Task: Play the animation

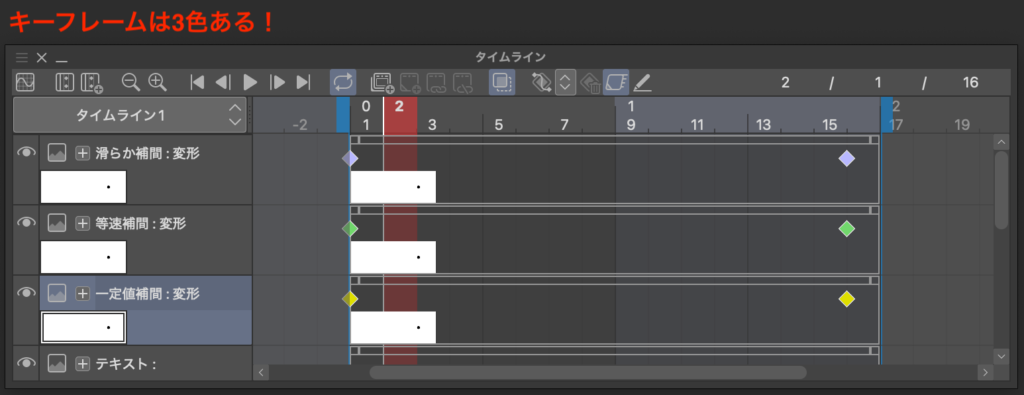Action: 250,82
